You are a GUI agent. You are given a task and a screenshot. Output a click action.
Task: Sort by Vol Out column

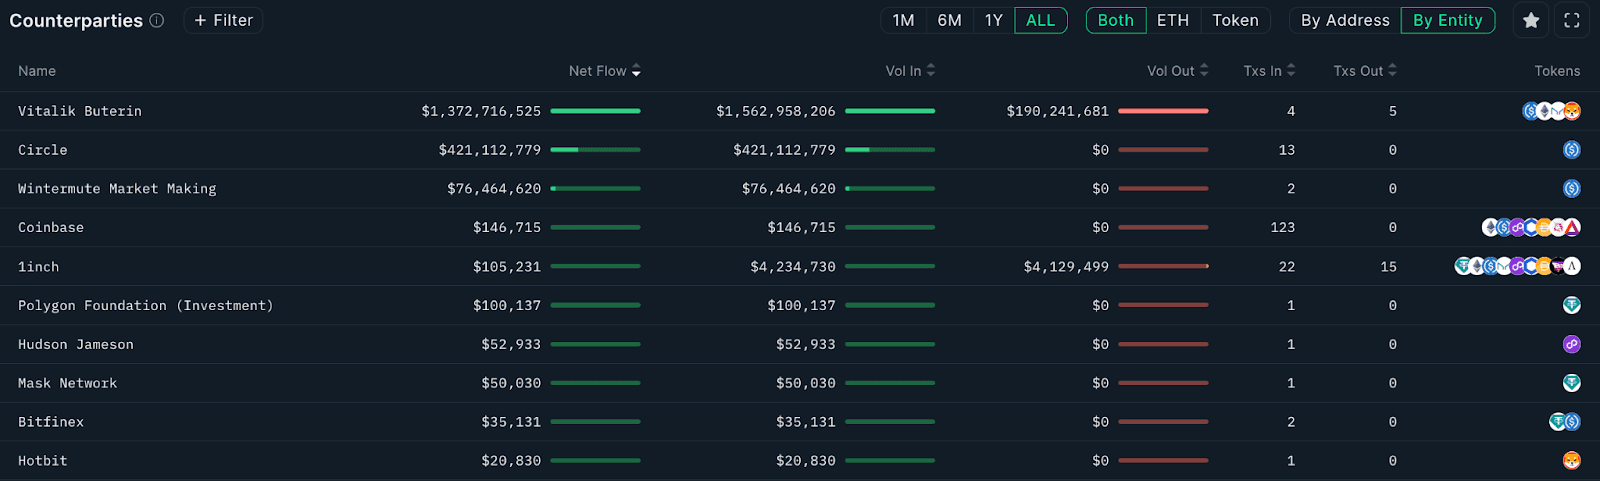1178,71
